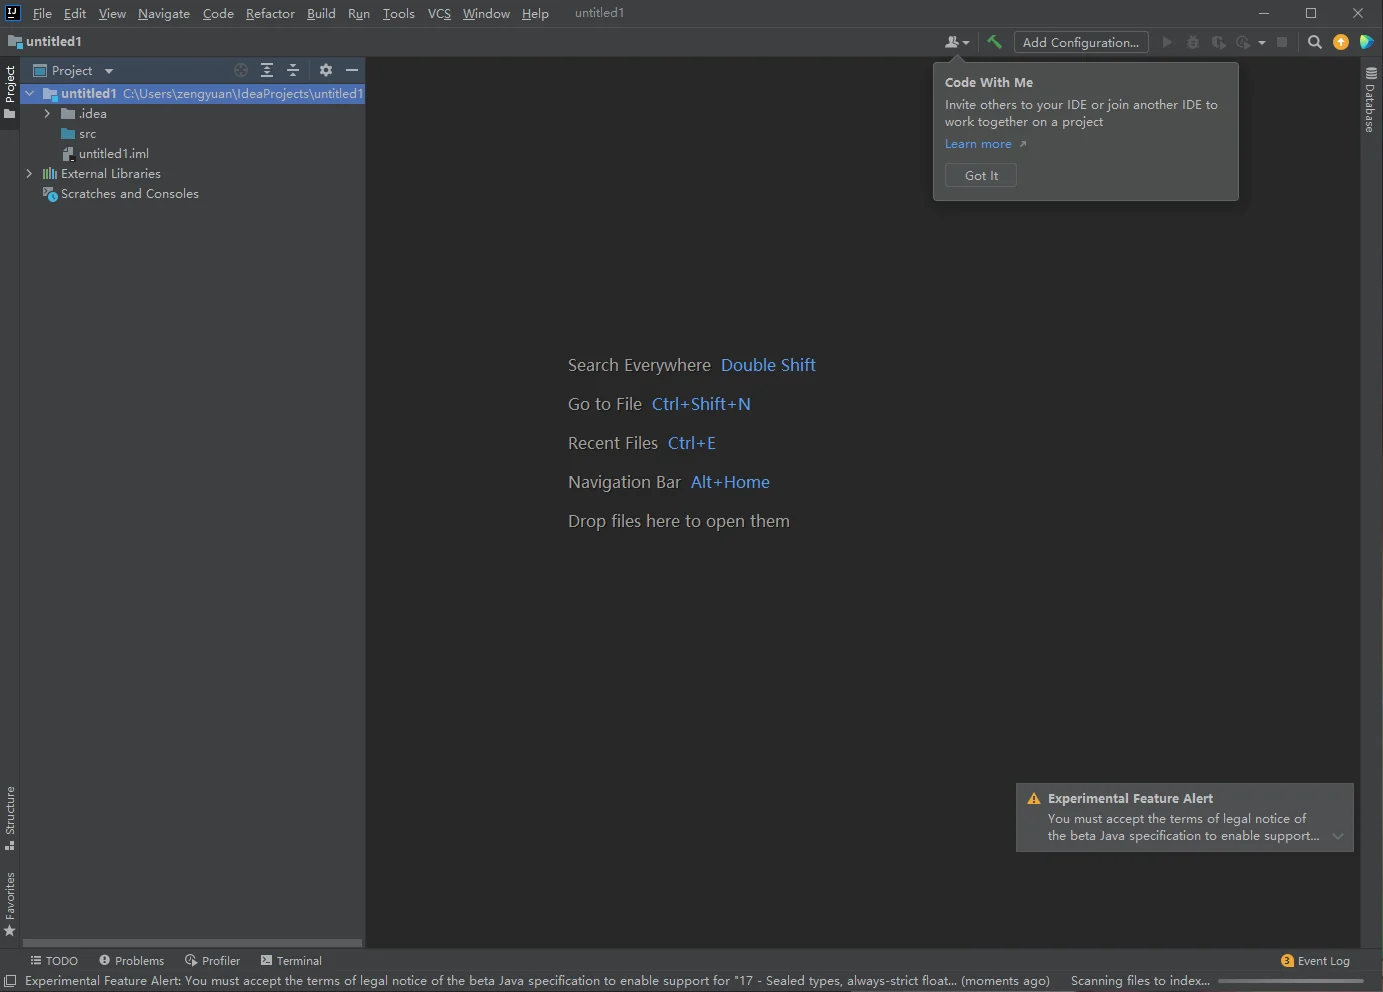Open Project panel gear options
The width and height of the screenshot is (1383, 992).
pos(326,70)
